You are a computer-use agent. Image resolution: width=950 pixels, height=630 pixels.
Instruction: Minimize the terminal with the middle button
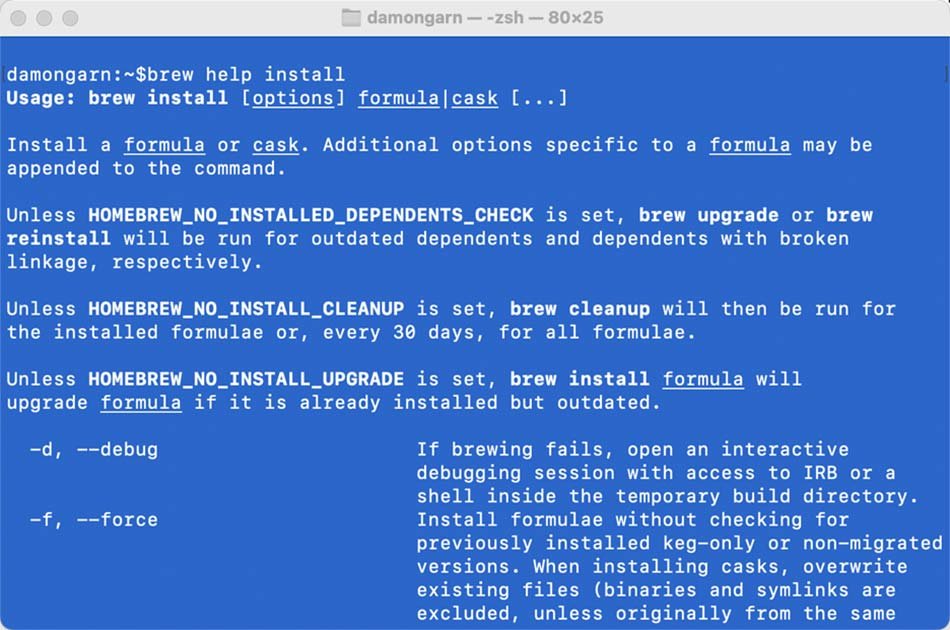coord(44,18)
